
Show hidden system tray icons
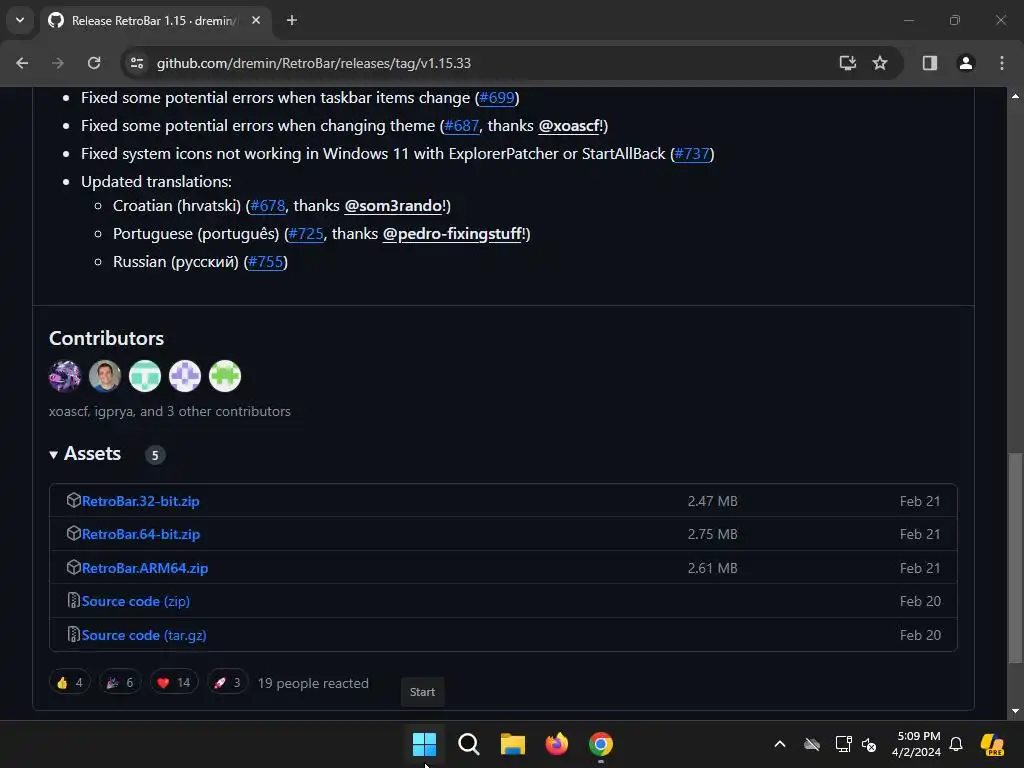780,744
